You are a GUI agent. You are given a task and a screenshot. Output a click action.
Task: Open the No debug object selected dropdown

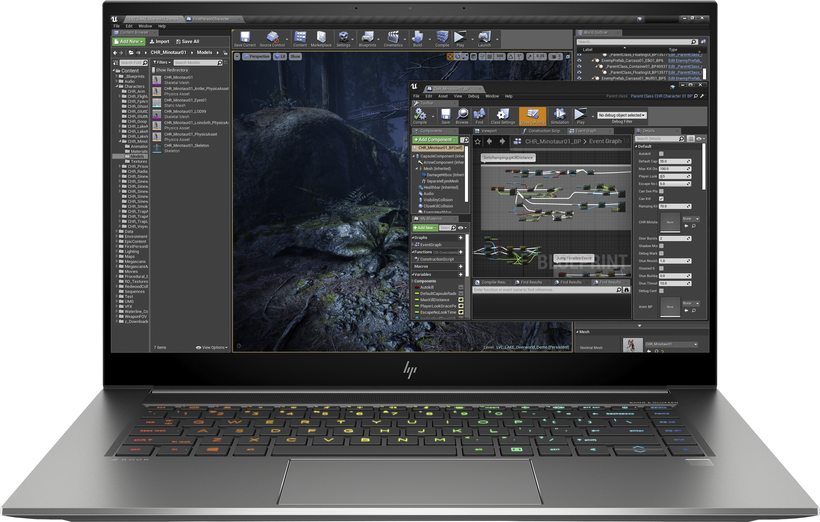tap(622, 115)
